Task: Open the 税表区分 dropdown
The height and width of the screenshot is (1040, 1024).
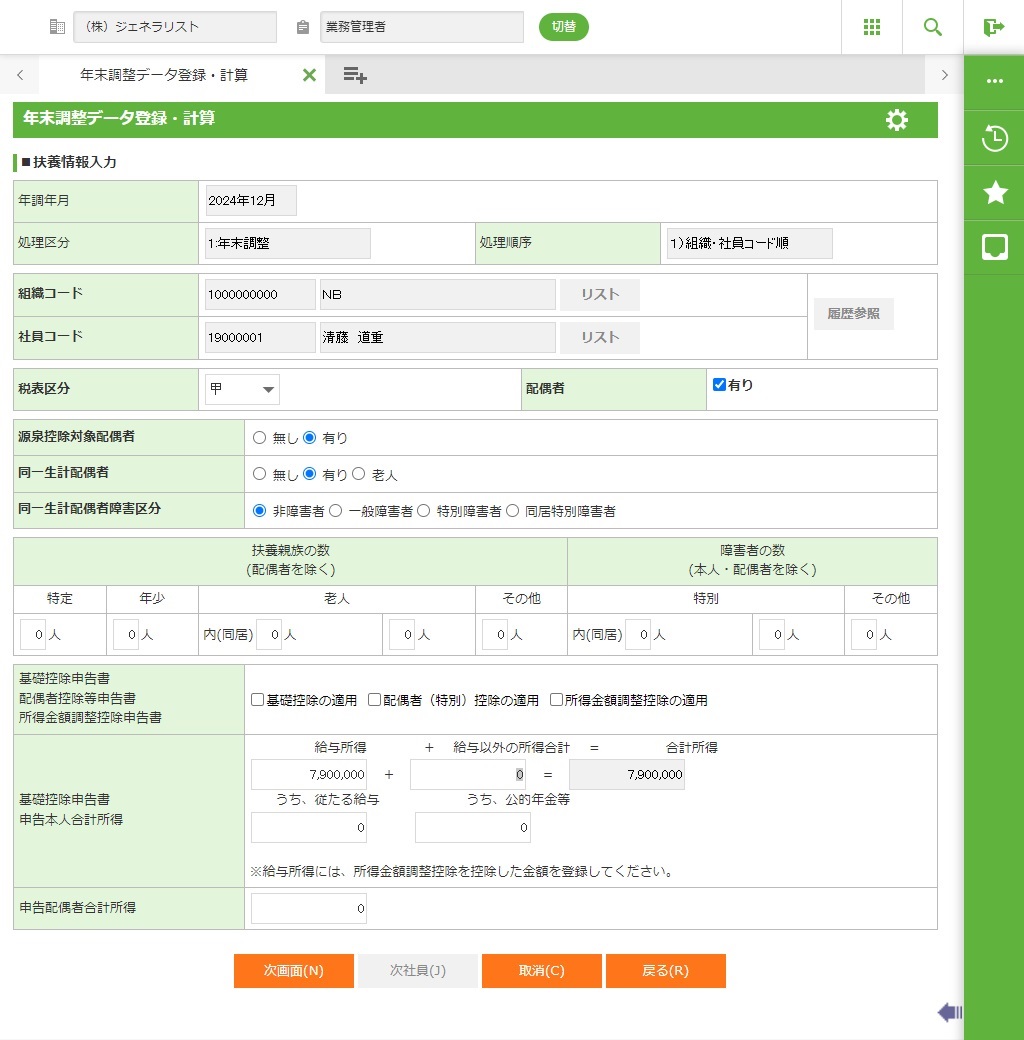Action: [242, 389]
